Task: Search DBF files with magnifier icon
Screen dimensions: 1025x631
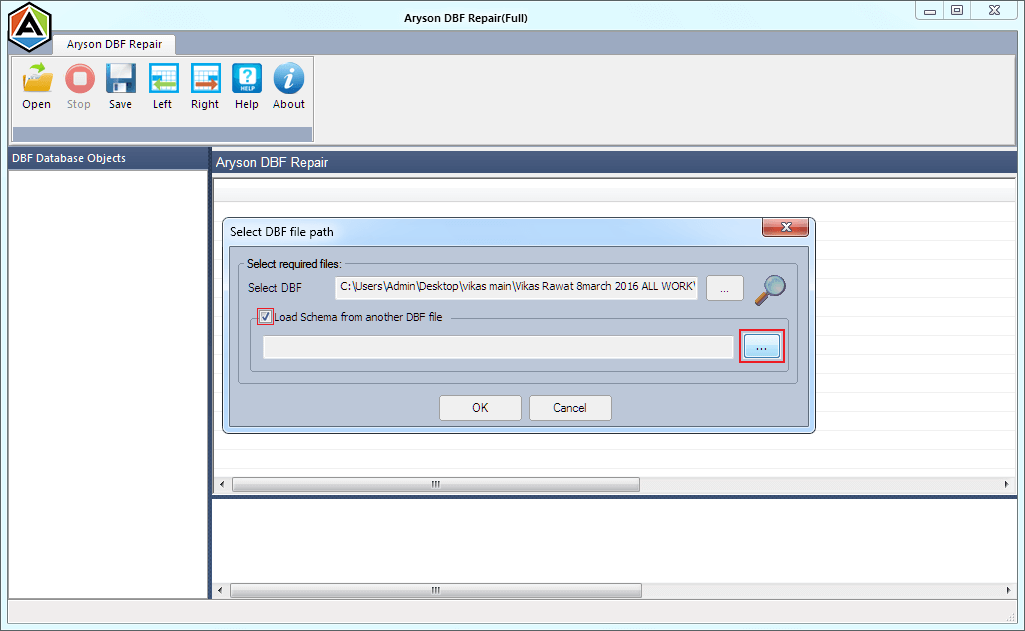Action: point(770,290)
